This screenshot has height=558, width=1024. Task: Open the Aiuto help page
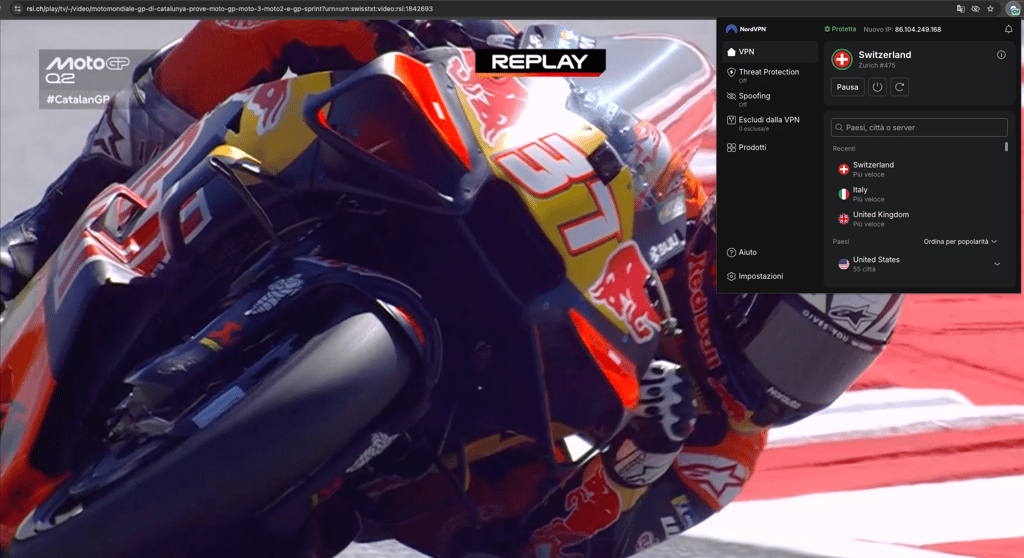742,252
